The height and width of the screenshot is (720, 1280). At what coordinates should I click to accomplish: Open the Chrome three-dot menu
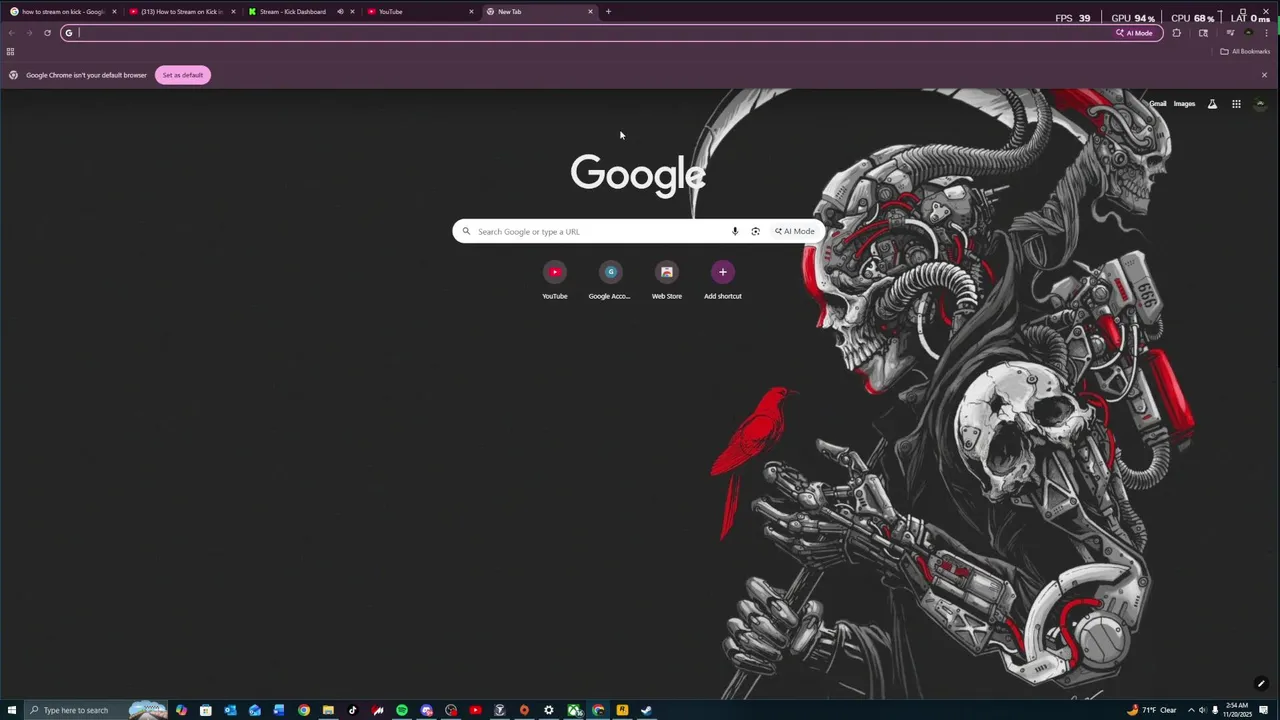(x=1266, y=33)
